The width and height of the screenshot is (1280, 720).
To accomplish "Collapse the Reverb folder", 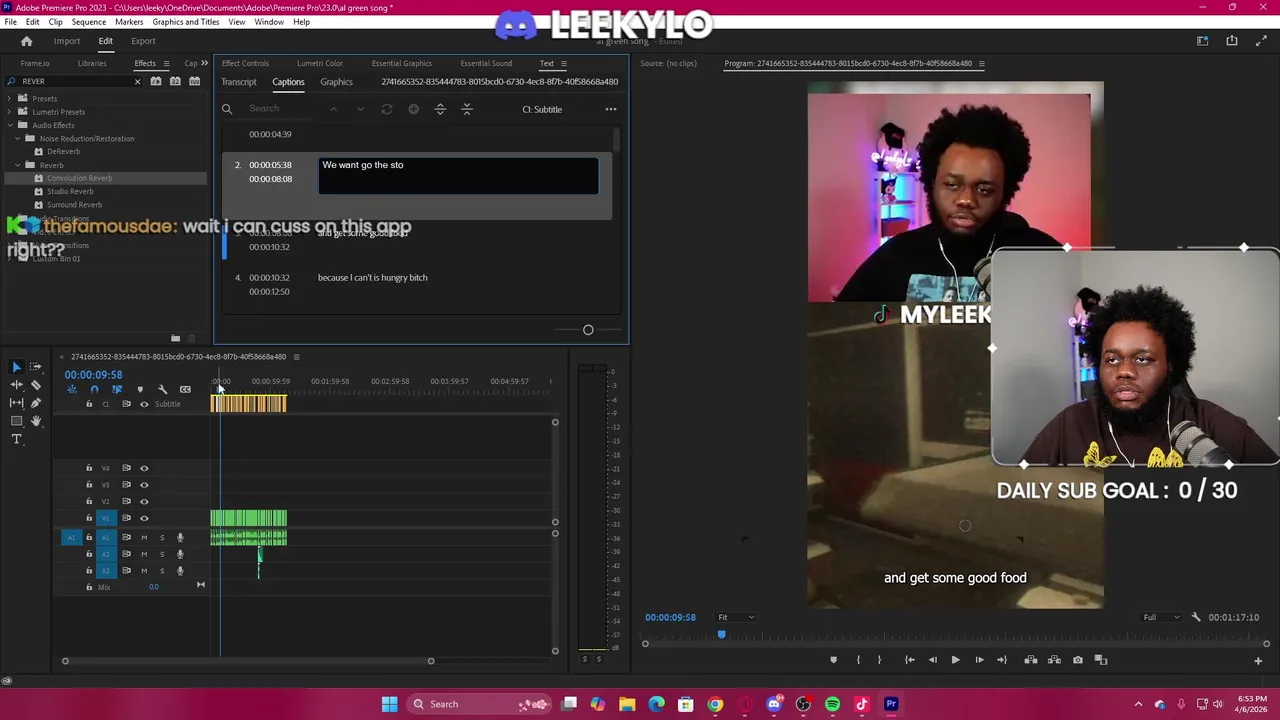I will pyautogui.click(x=17, y=165).
